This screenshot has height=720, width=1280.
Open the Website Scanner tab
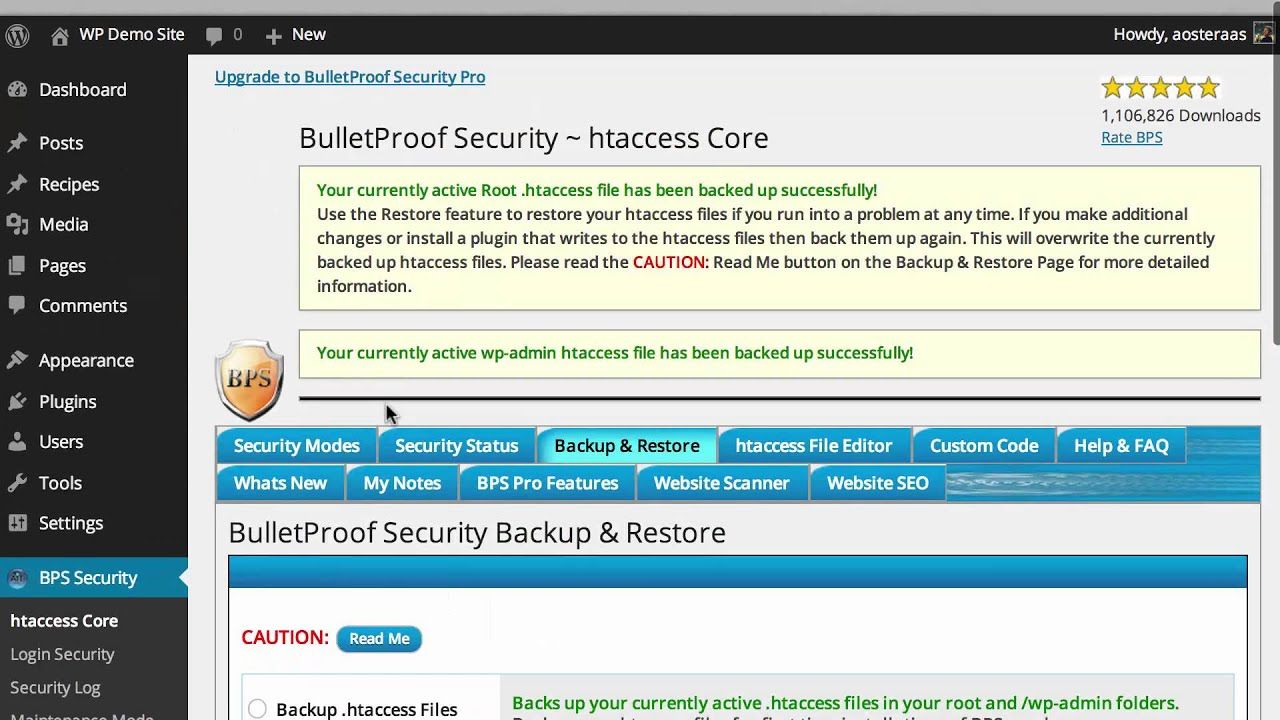(x=721, y=483)
